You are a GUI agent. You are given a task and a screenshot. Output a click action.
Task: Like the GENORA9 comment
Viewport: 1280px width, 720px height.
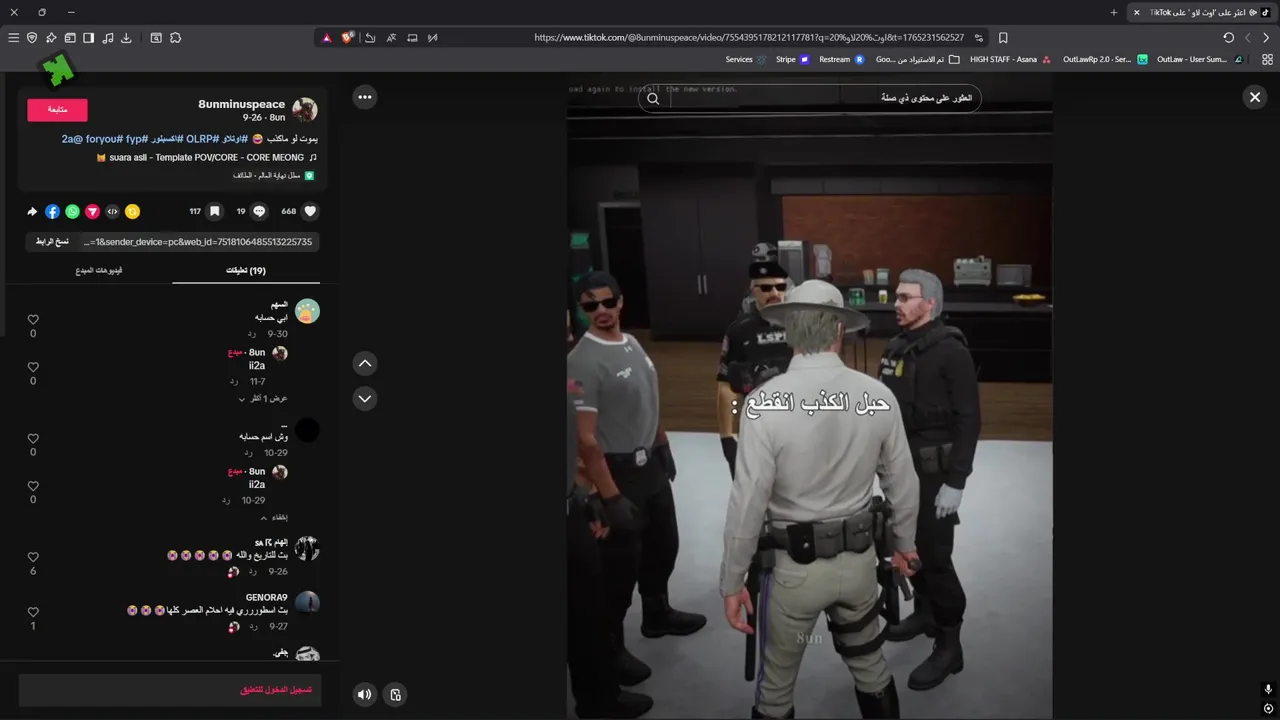[33, 612]
